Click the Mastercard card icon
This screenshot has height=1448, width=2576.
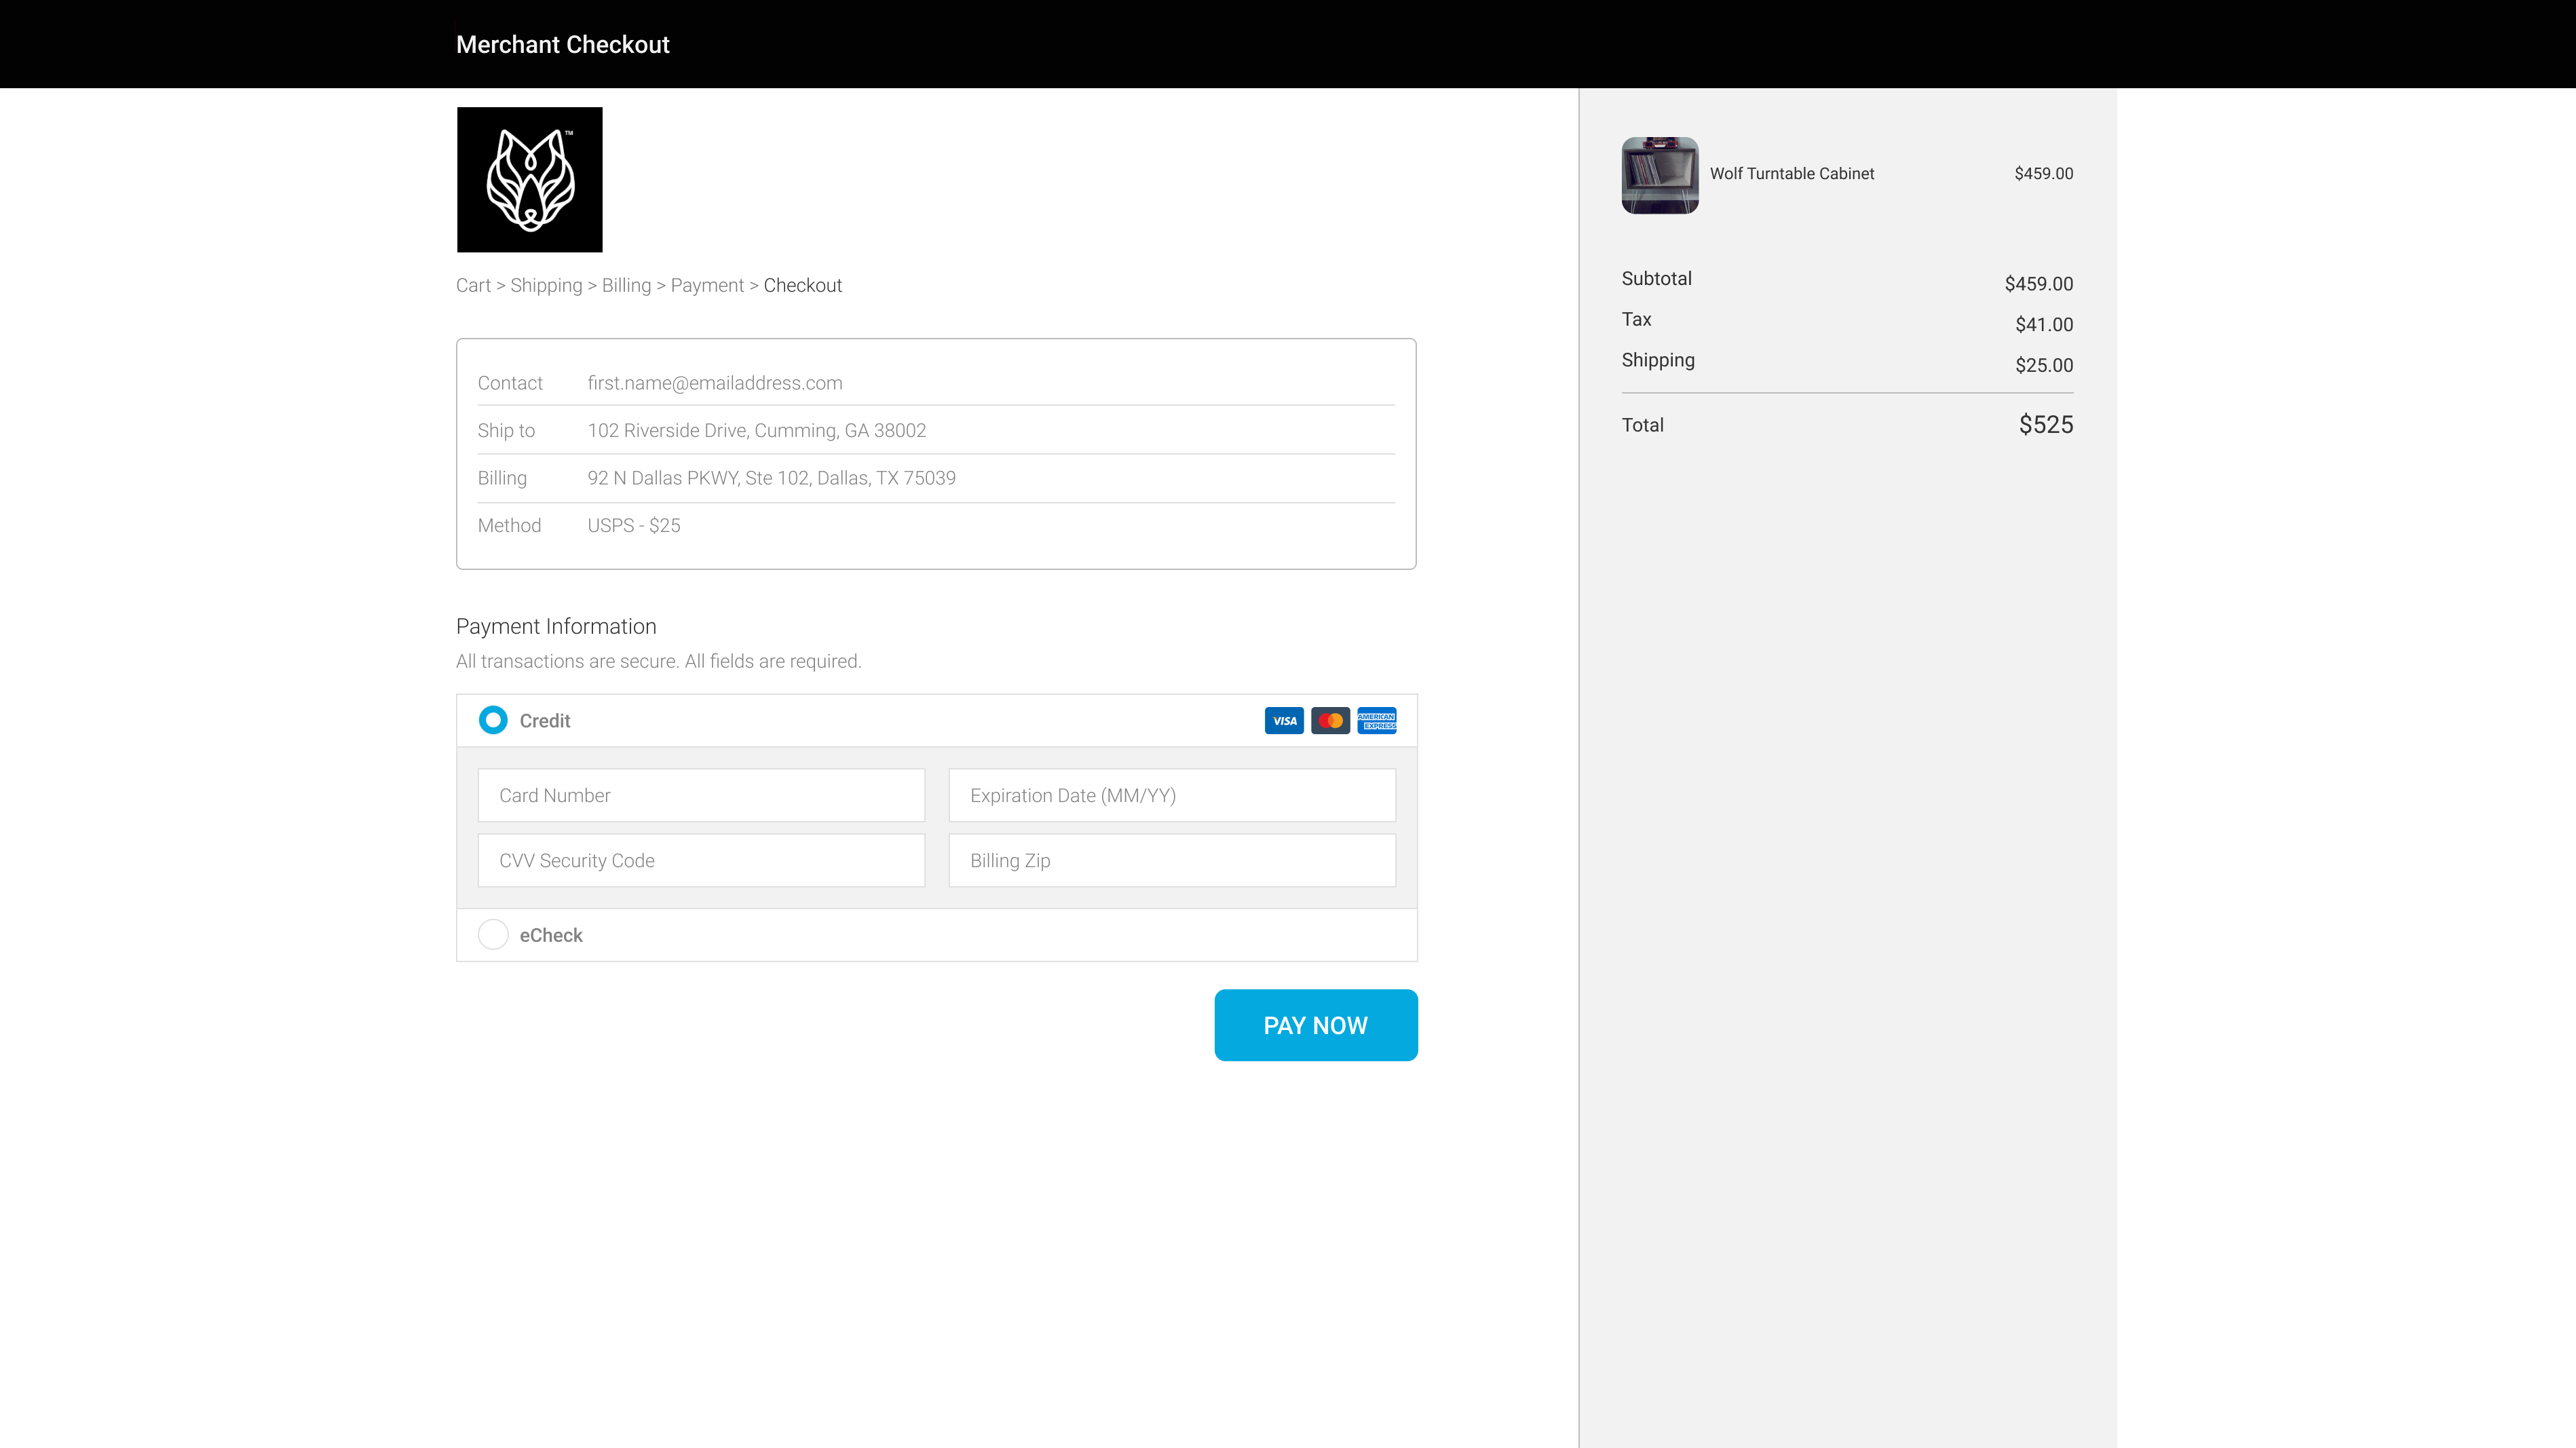pyautogui.click(x=1330, y=721)
